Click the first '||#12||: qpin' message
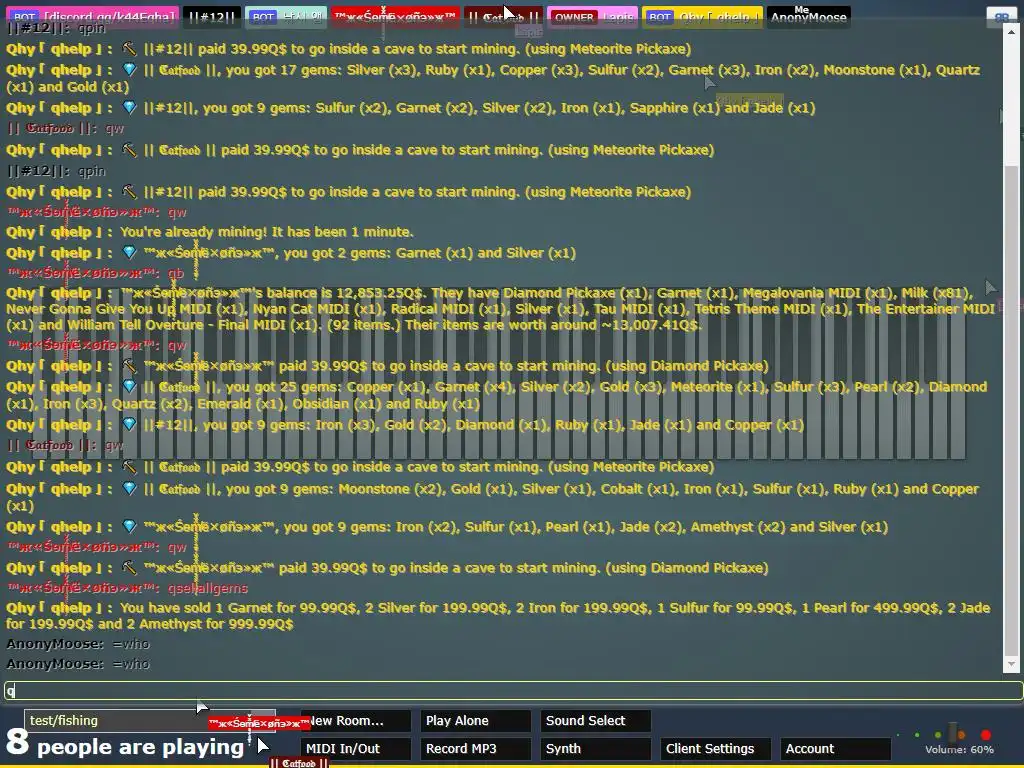Screen dimensions: 1024x768 (56, 28)
